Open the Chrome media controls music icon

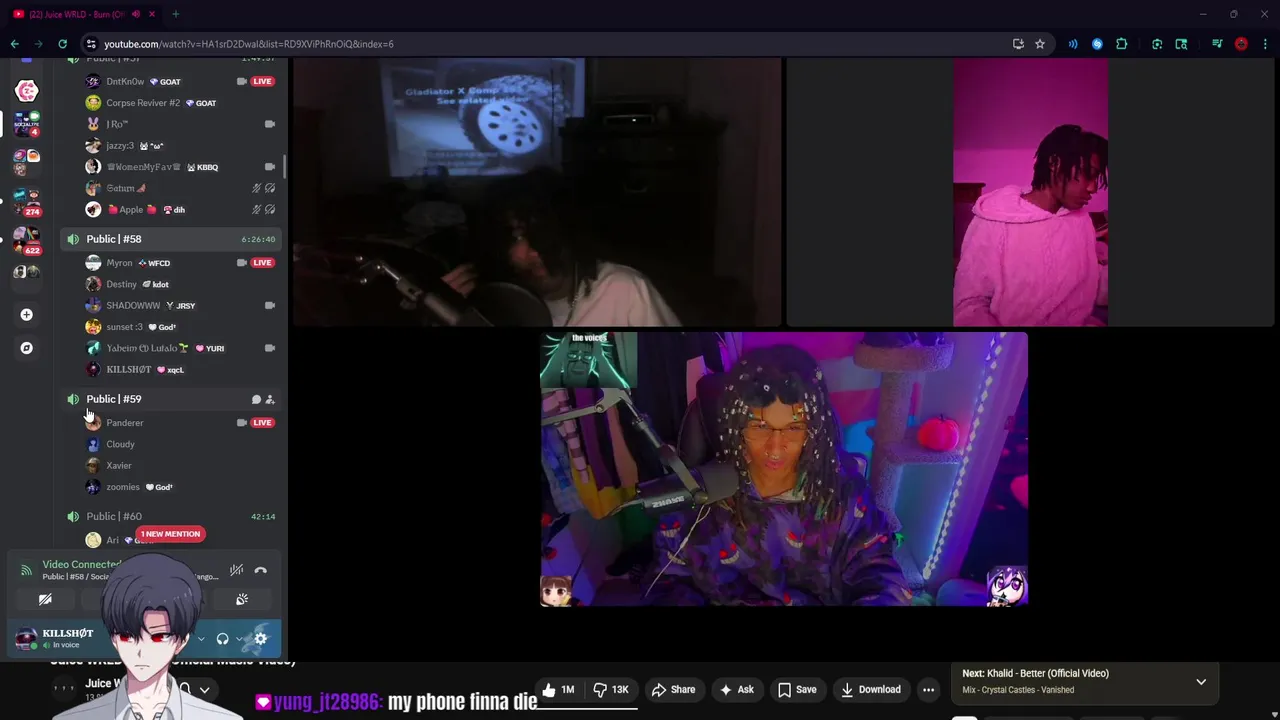1217,44
